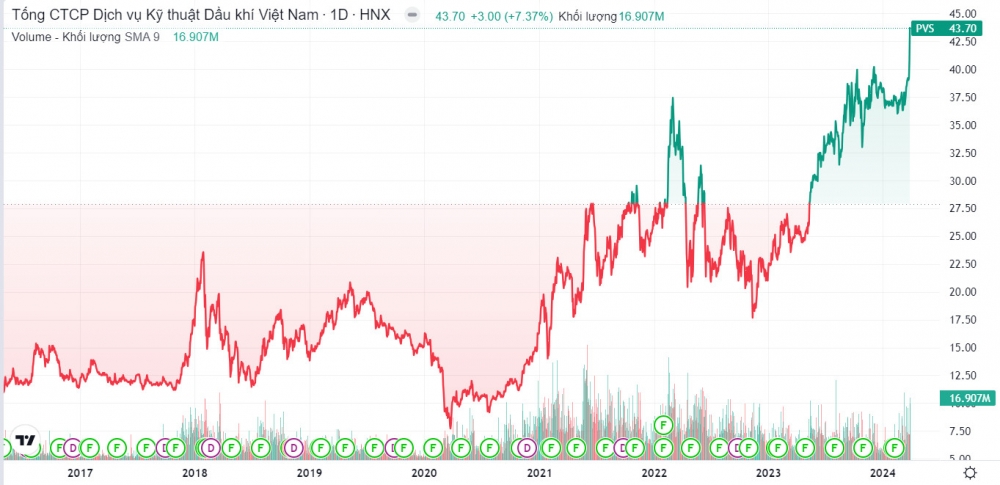Click the 40.00 price axis label
1000x485 pixels.
pyautogui.click(x=962, y=69)
